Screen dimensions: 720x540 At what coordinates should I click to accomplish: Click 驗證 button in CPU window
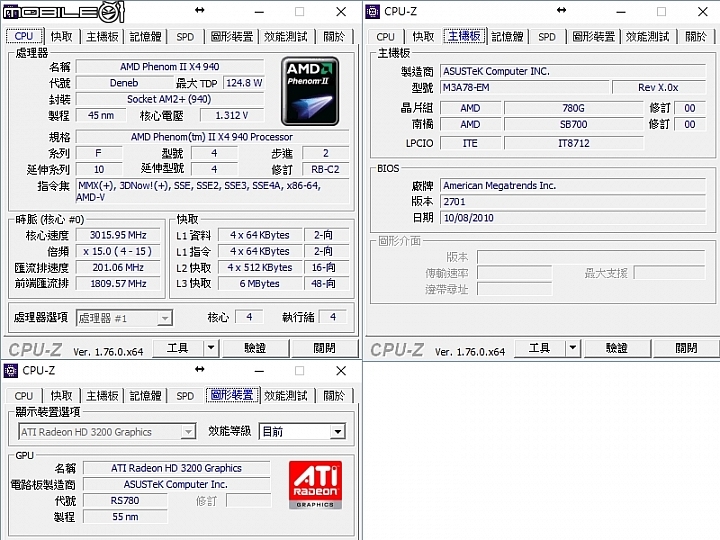click(255, 348)
